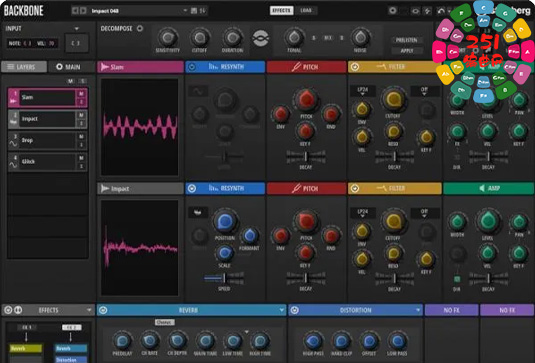
Task: Select the FX 1 bus tab
Action: [27, 327]
